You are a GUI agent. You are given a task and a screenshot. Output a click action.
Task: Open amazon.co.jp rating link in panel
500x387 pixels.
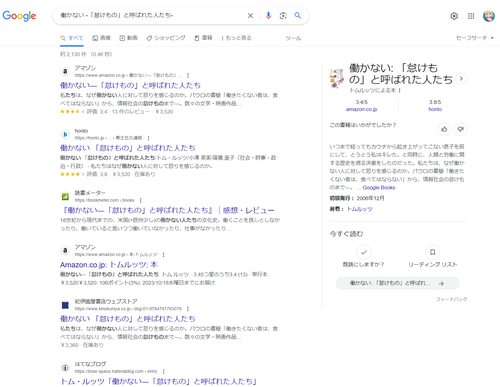[362, 109]
